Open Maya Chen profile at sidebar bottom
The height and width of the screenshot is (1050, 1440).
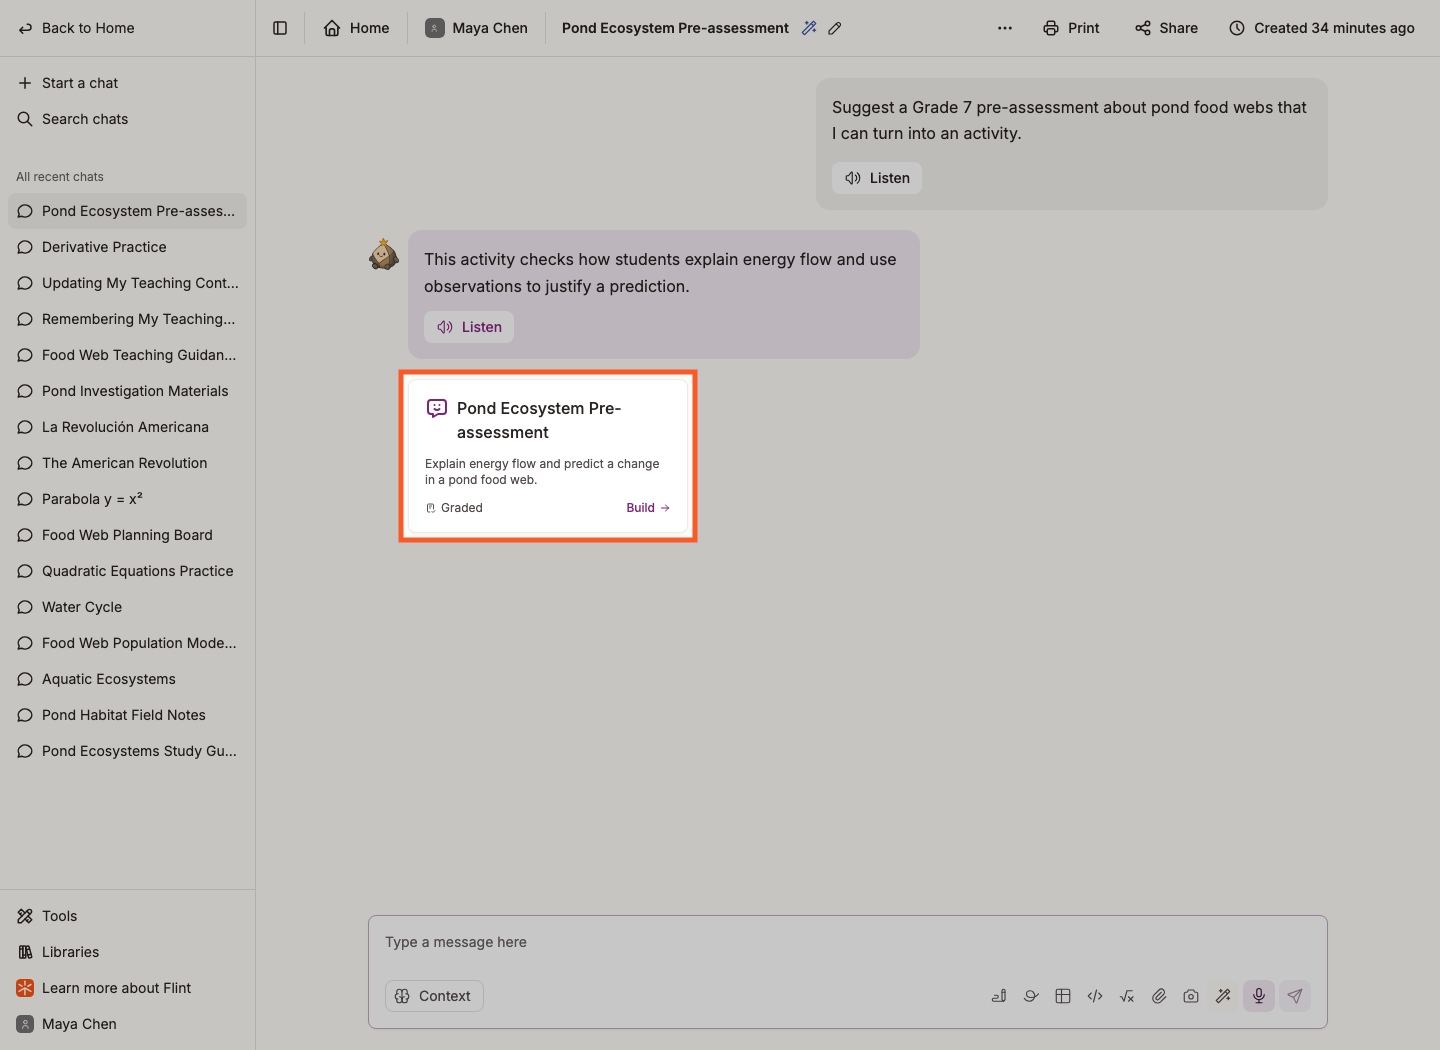tap(127, 1024)
